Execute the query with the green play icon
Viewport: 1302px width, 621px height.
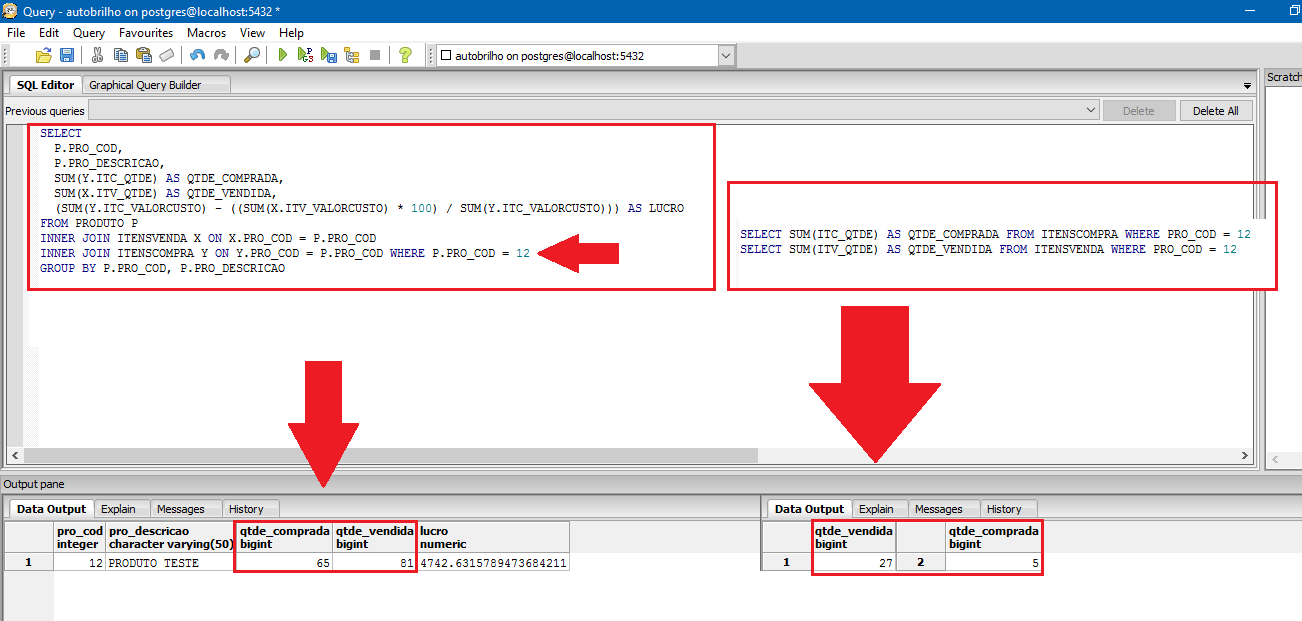click(283, 55)
